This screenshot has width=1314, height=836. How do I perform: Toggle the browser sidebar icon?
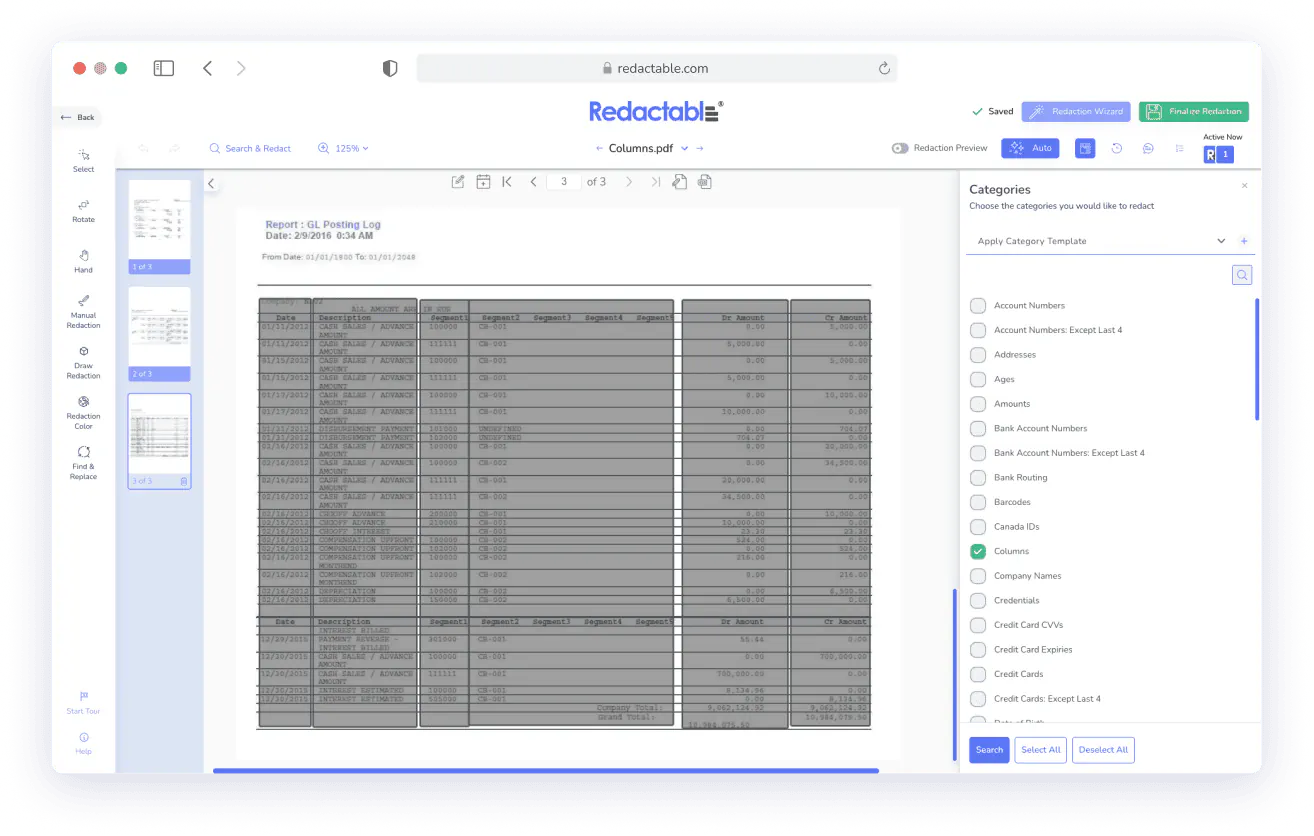pyautogui.click(x=164, y=68)
